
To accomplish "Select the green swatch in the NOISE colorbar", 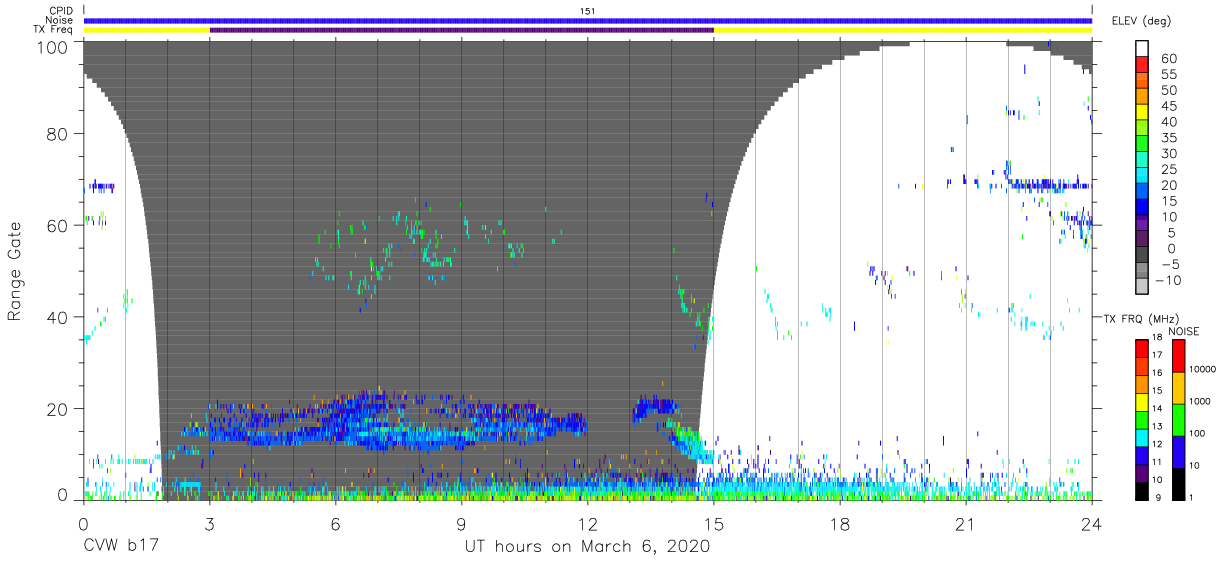I will [1179, 420].
